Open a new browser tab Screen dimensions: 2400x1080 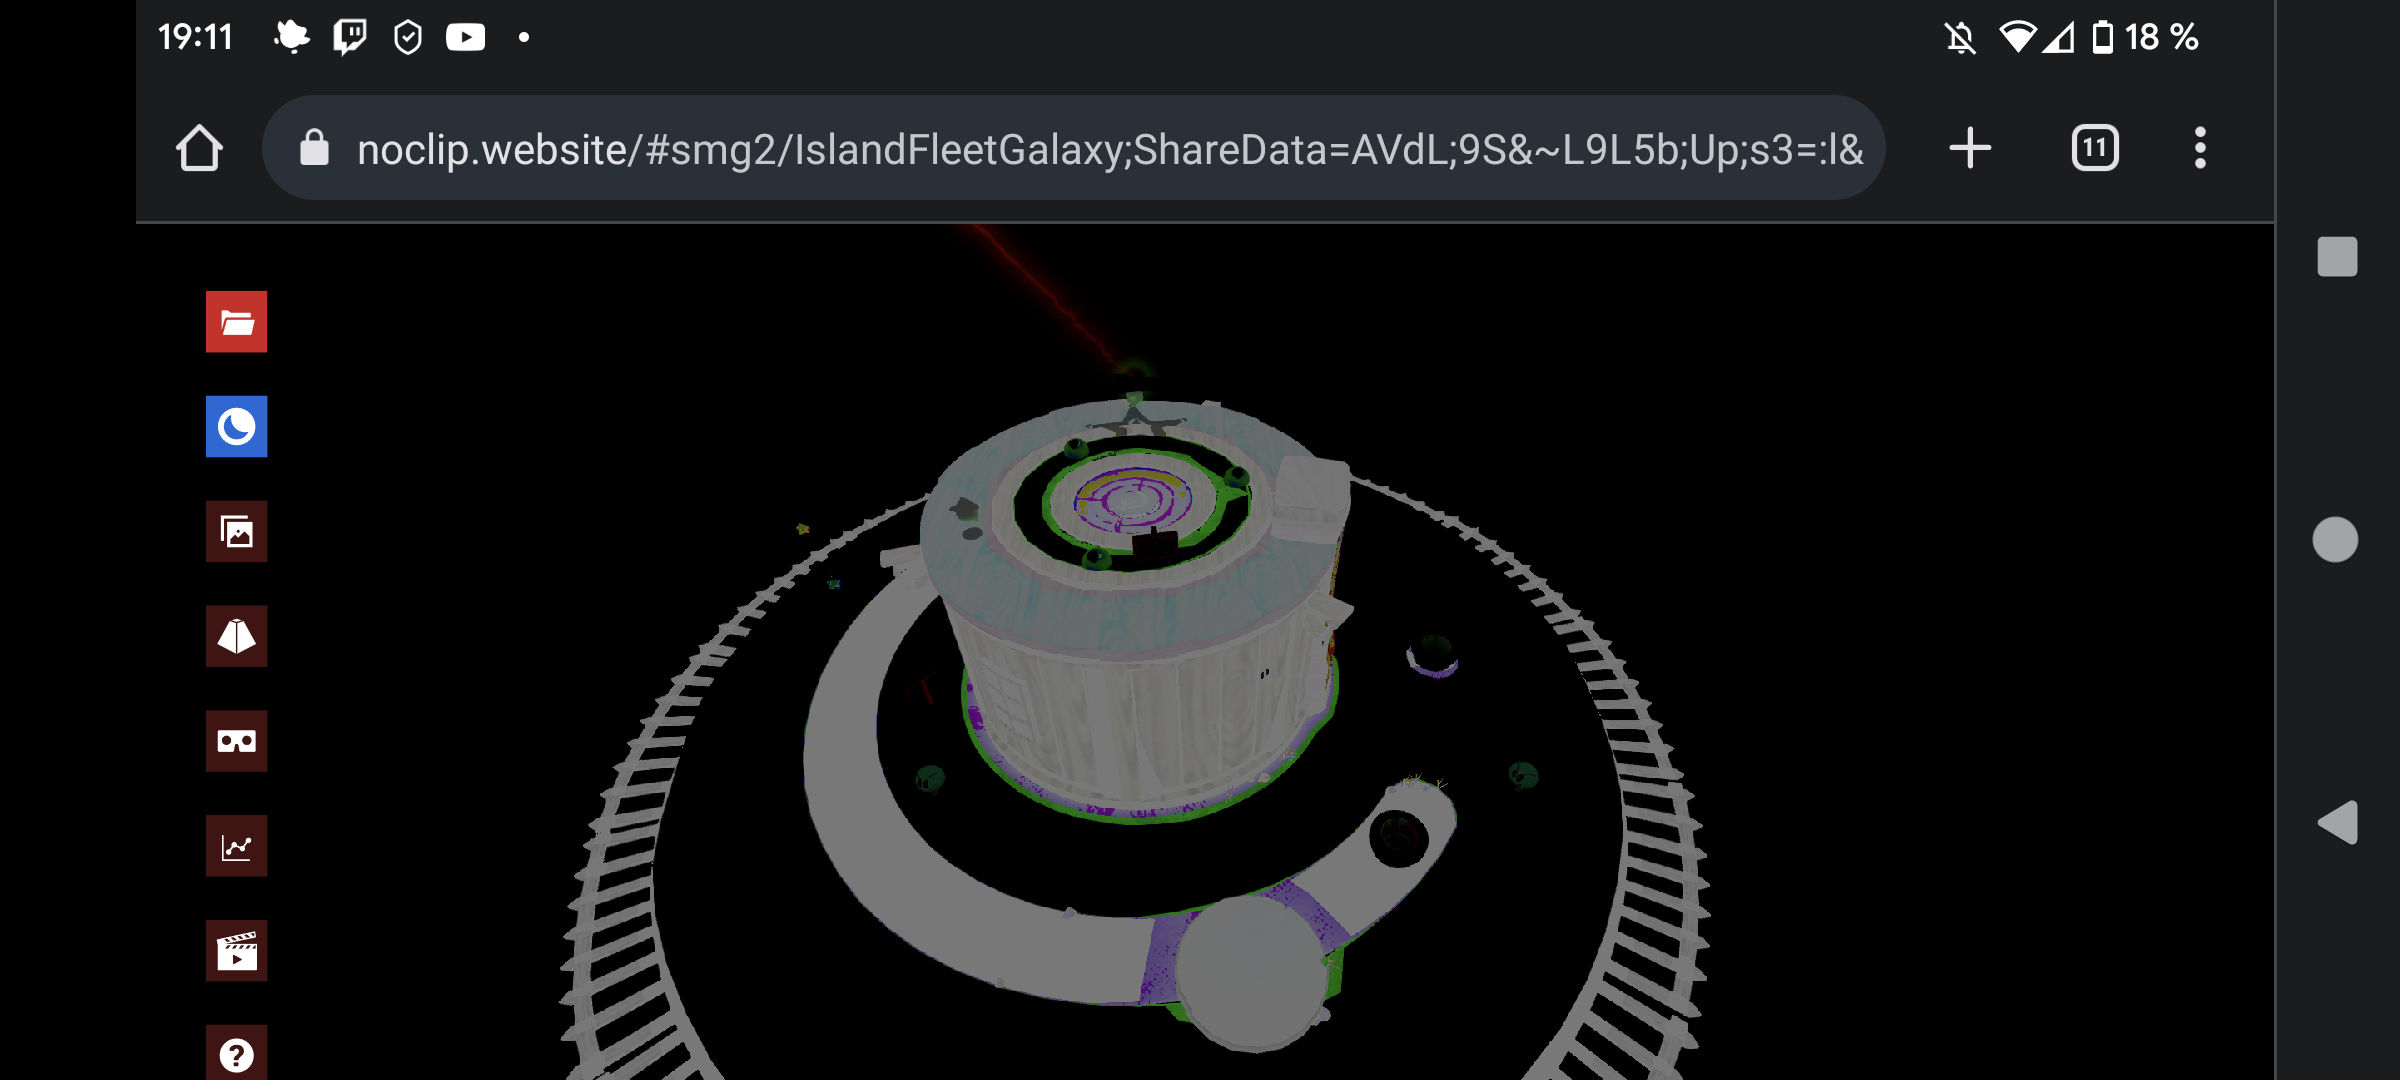coord(1968,146)
